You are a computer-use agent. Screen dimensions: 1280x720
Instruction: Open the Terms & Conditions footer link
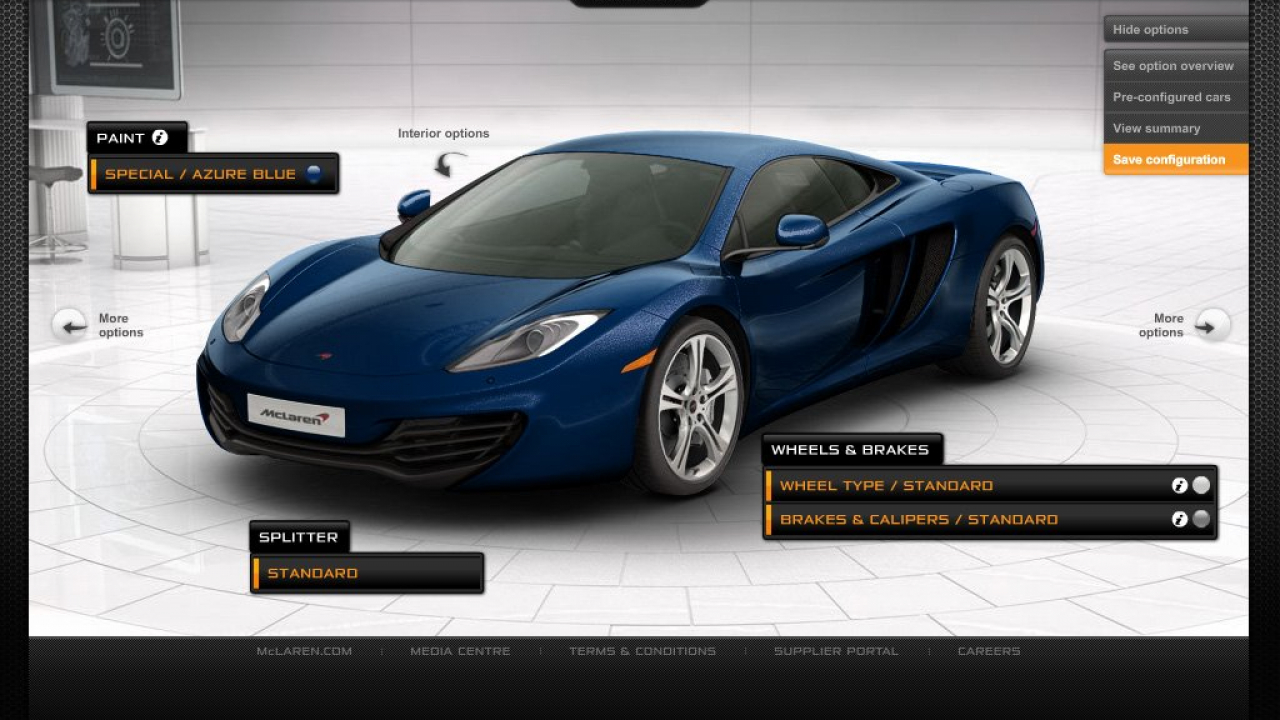click(642, 651)
